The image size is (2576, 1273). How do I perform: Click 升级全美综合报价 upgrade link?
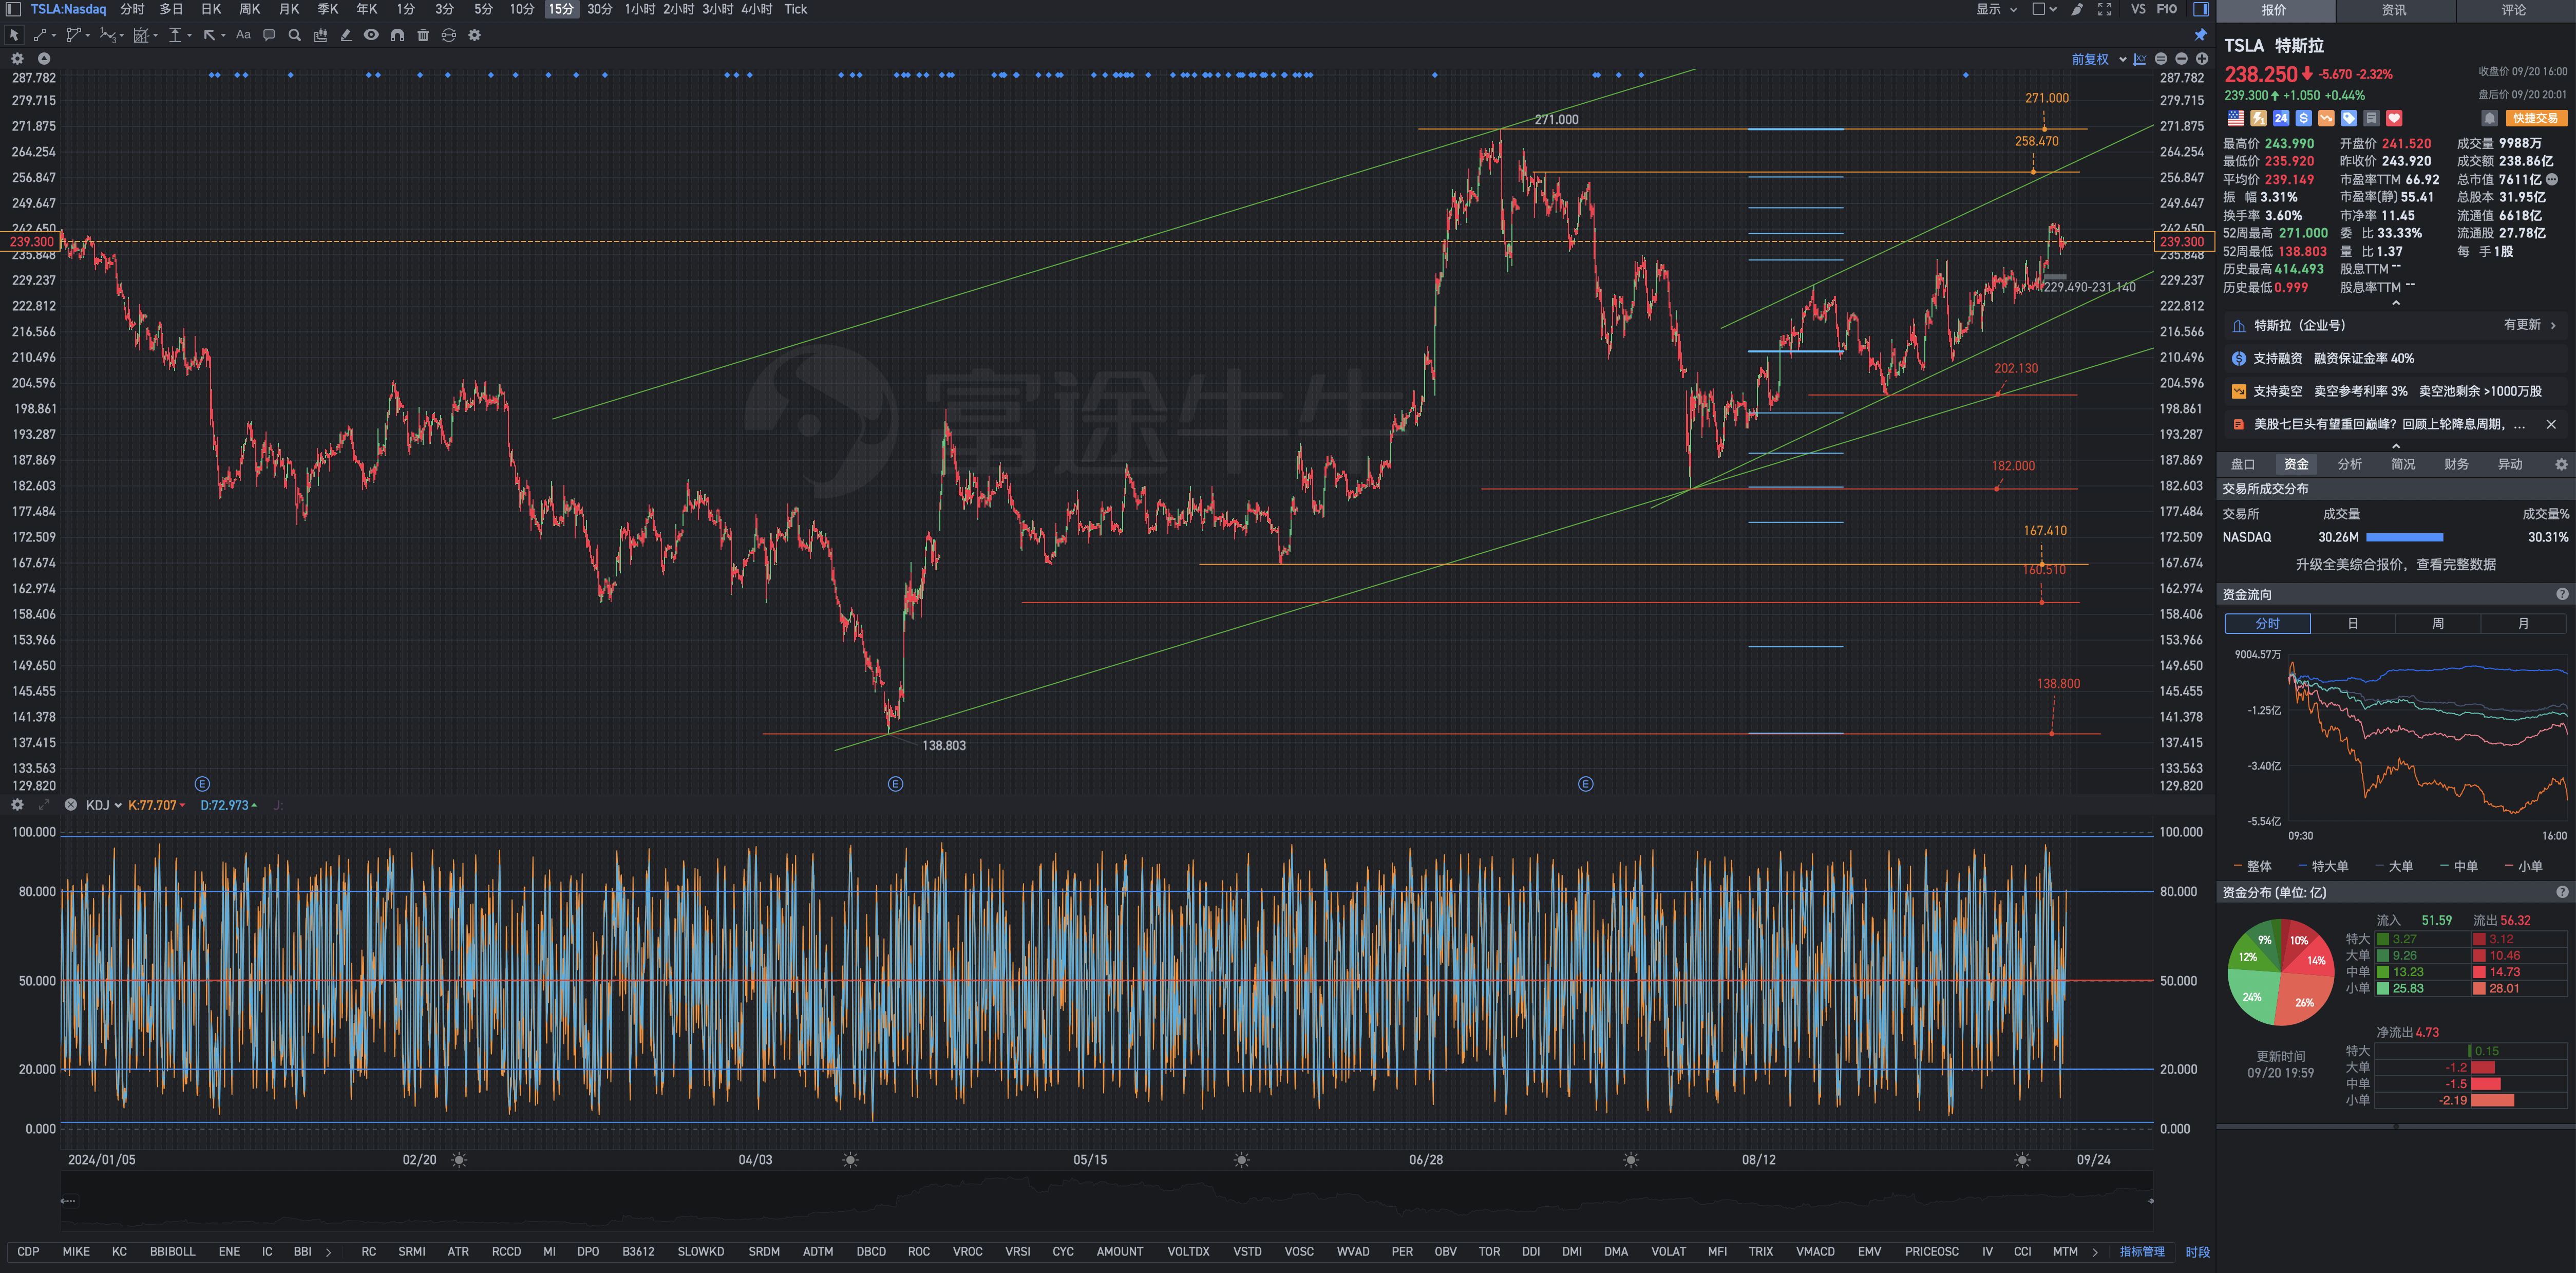coord(2395,564)
